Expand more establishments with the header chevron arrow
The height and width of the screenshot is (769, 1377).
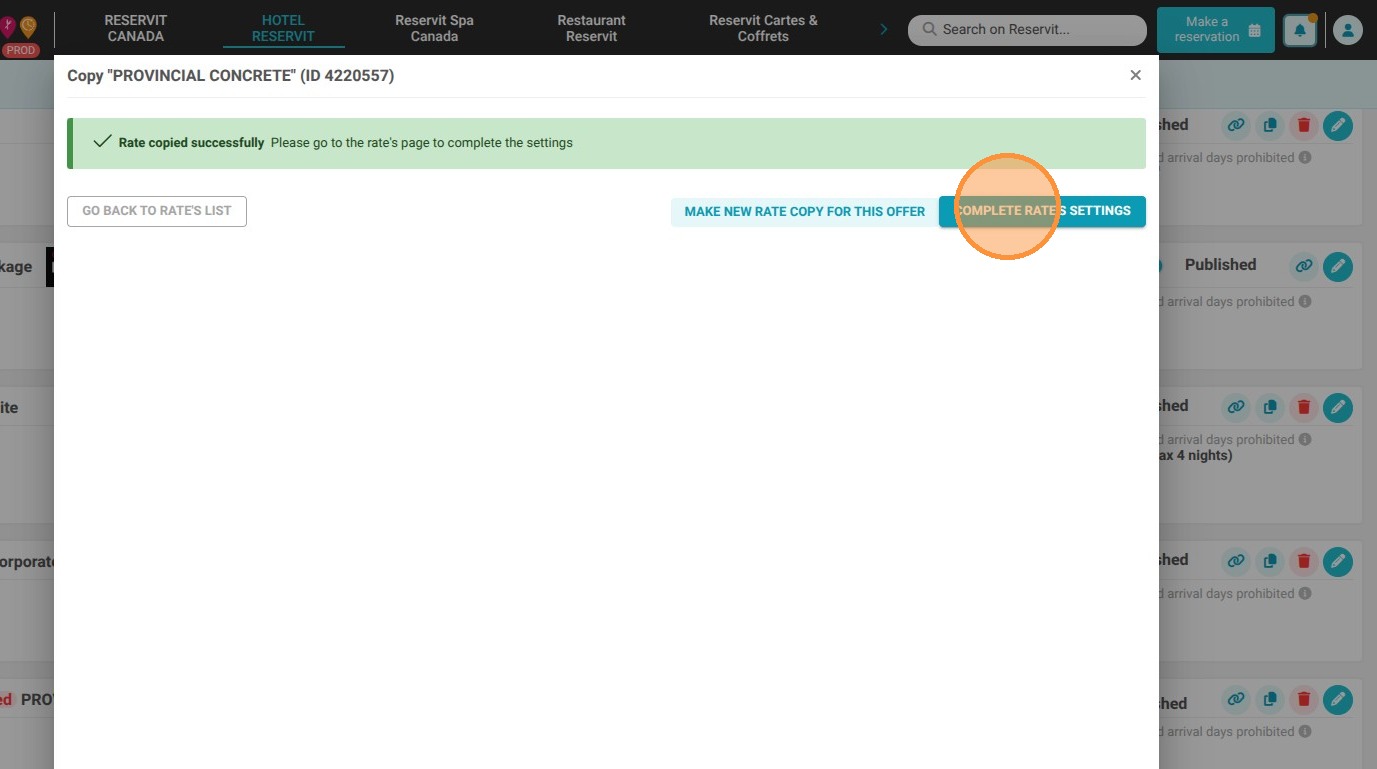pos(883,29)
